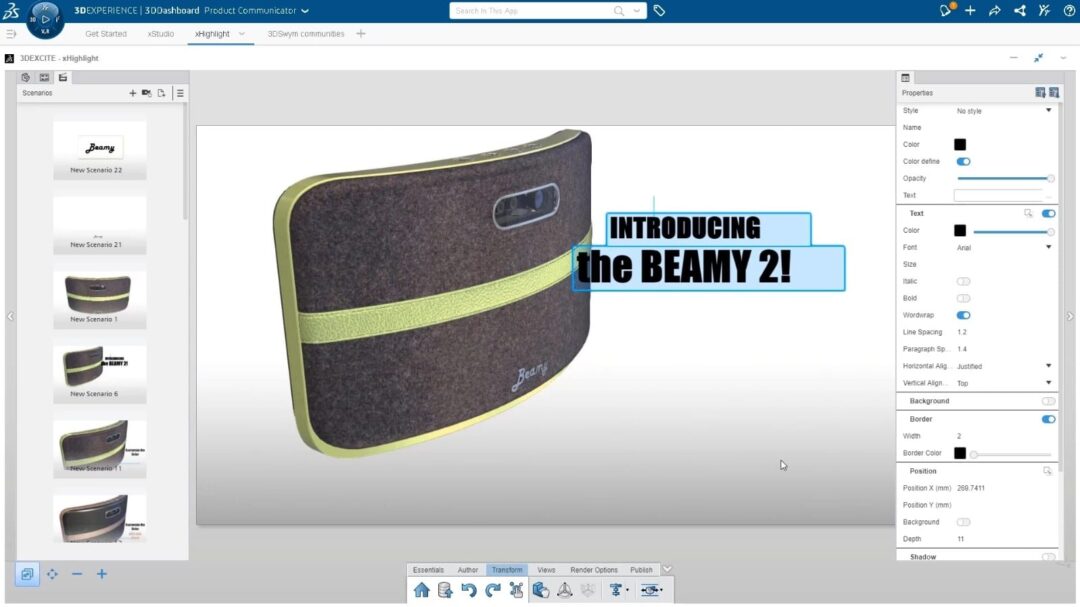Open the Get Started tab
Screen dimensions: 1080x607
[x=106, y=34]
